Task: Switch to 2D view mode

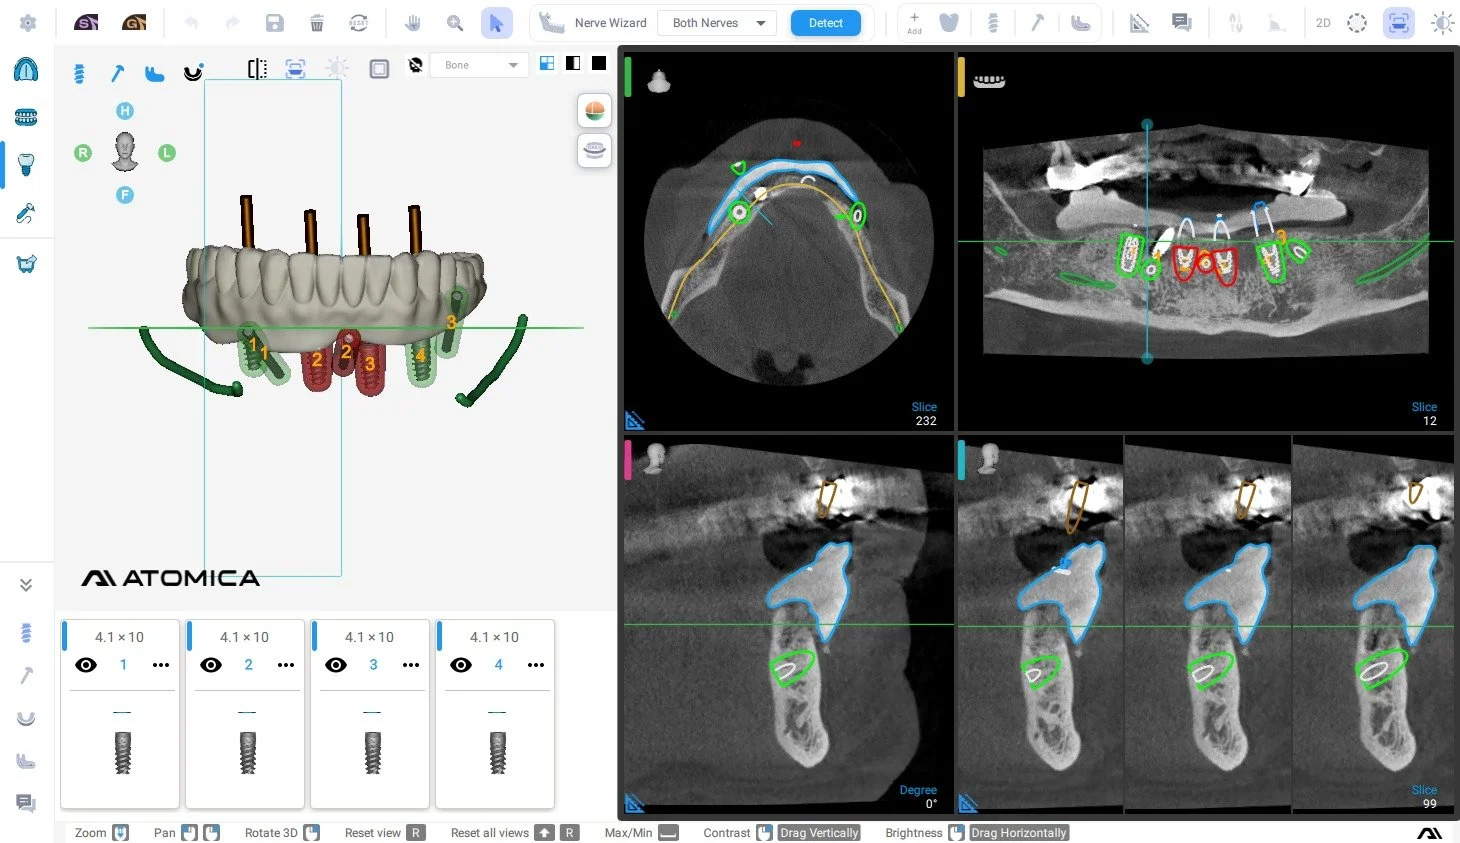Action: pos(1323,22)
